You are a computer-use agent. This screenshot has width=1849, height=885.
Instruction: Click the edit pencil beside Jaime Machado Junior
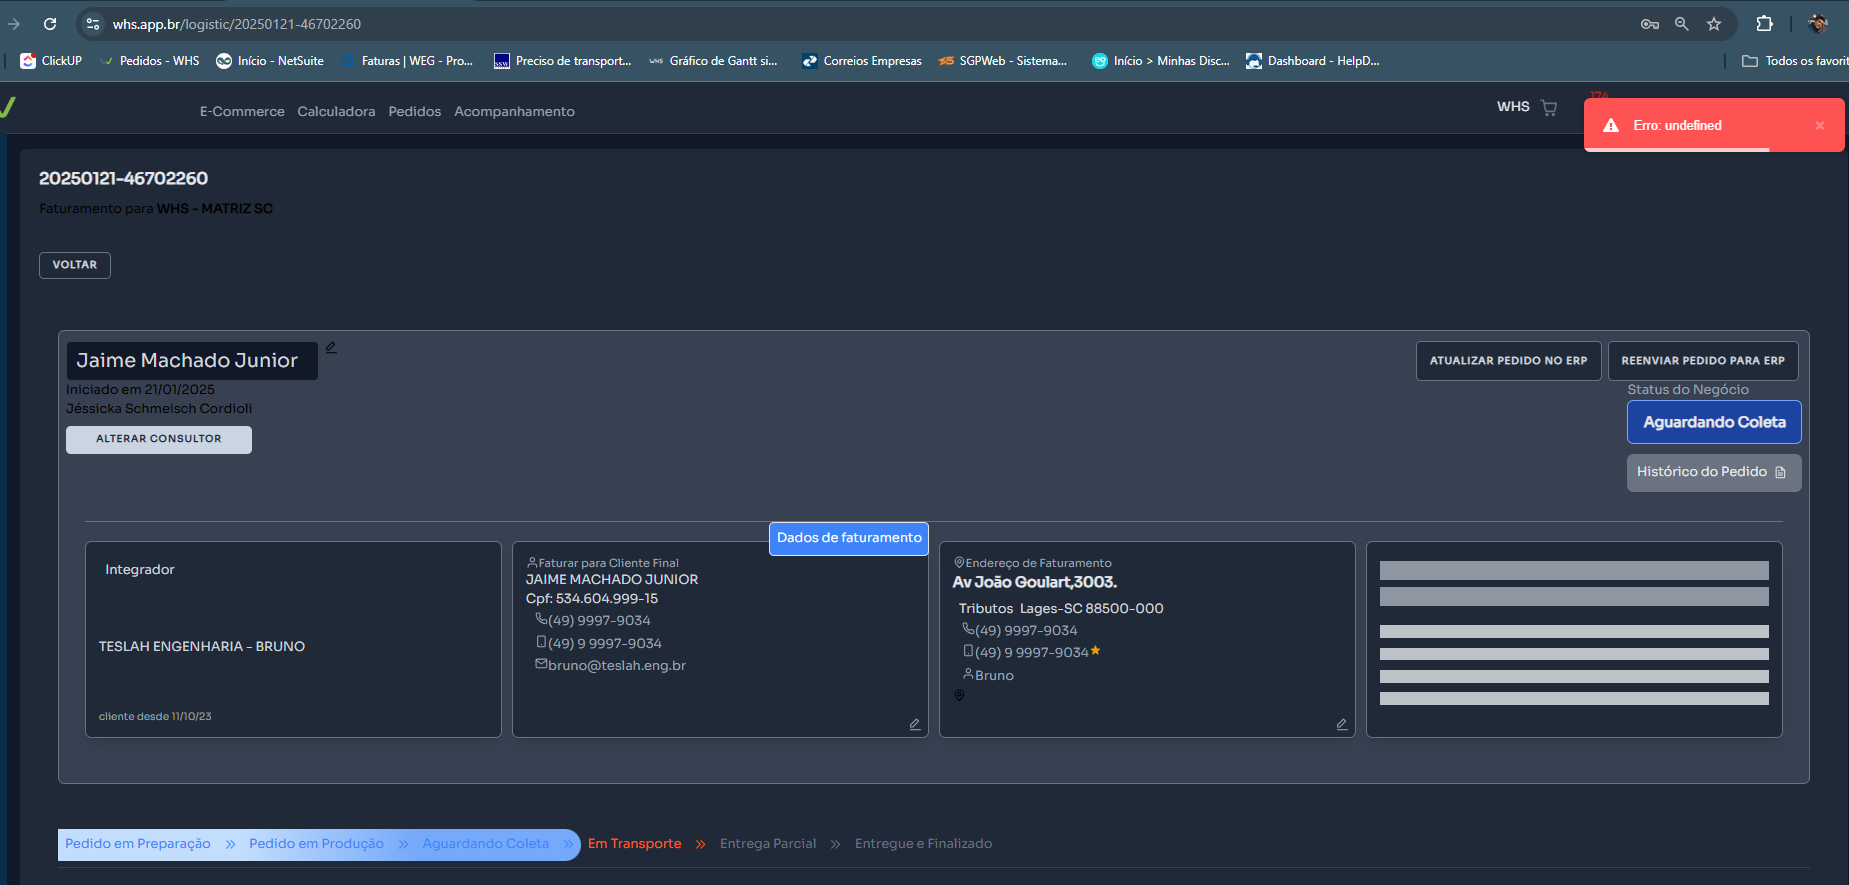pyautogui.click(x=331, y=348)
